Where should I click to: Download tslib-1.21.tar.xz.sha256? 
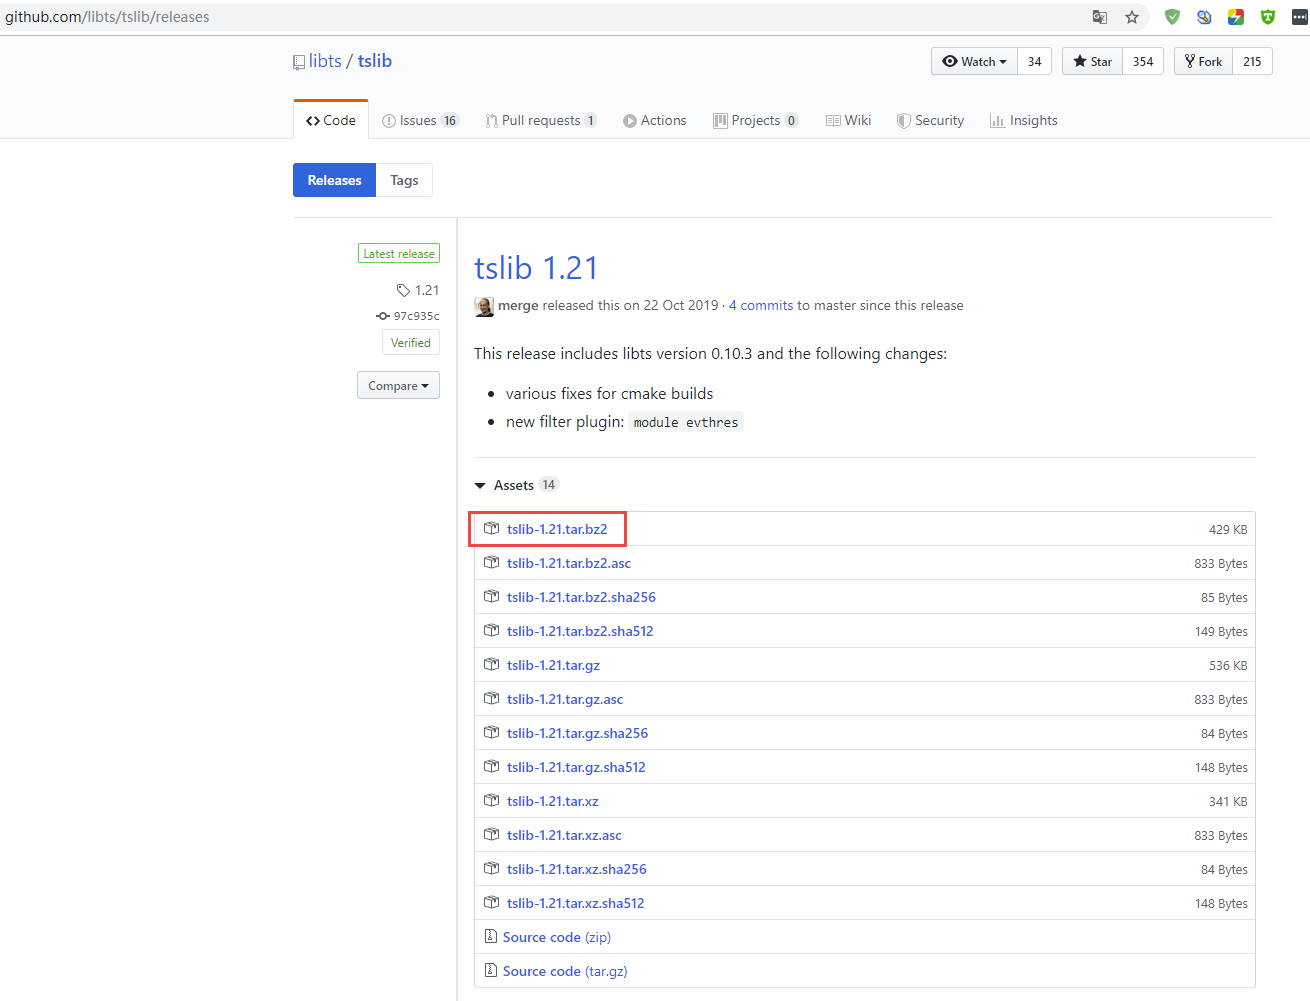(577, 869)
